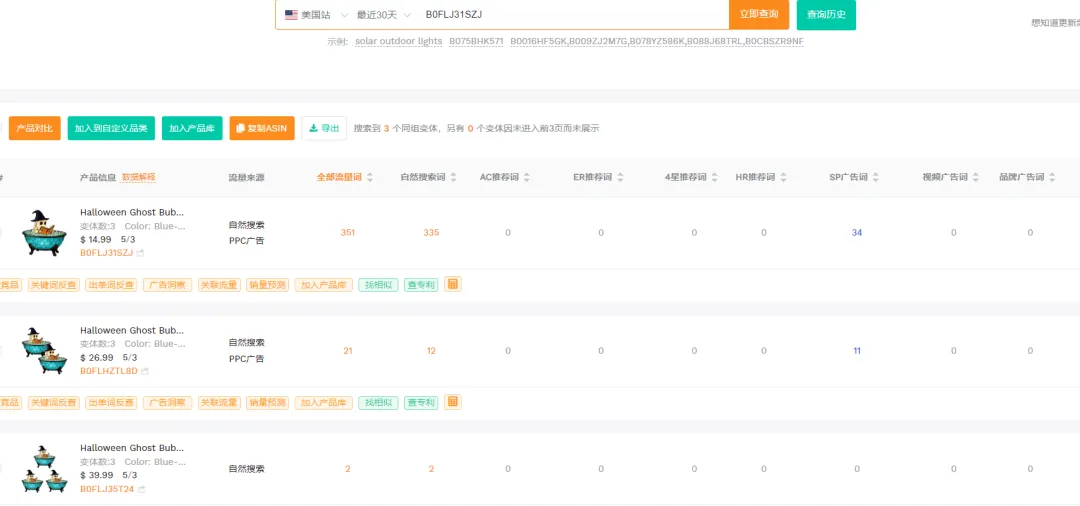Click the 立即查询 search button
1080x506 pixels.
coord(759,14)
